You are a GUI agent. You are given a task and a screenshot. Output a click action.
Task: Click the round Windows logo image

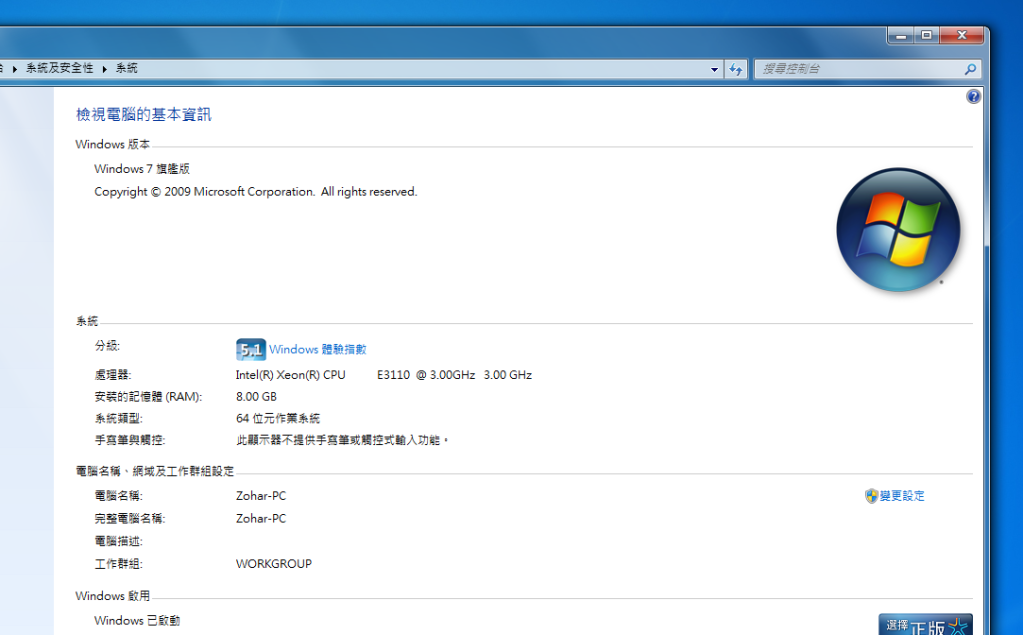(x=897, y=230)
